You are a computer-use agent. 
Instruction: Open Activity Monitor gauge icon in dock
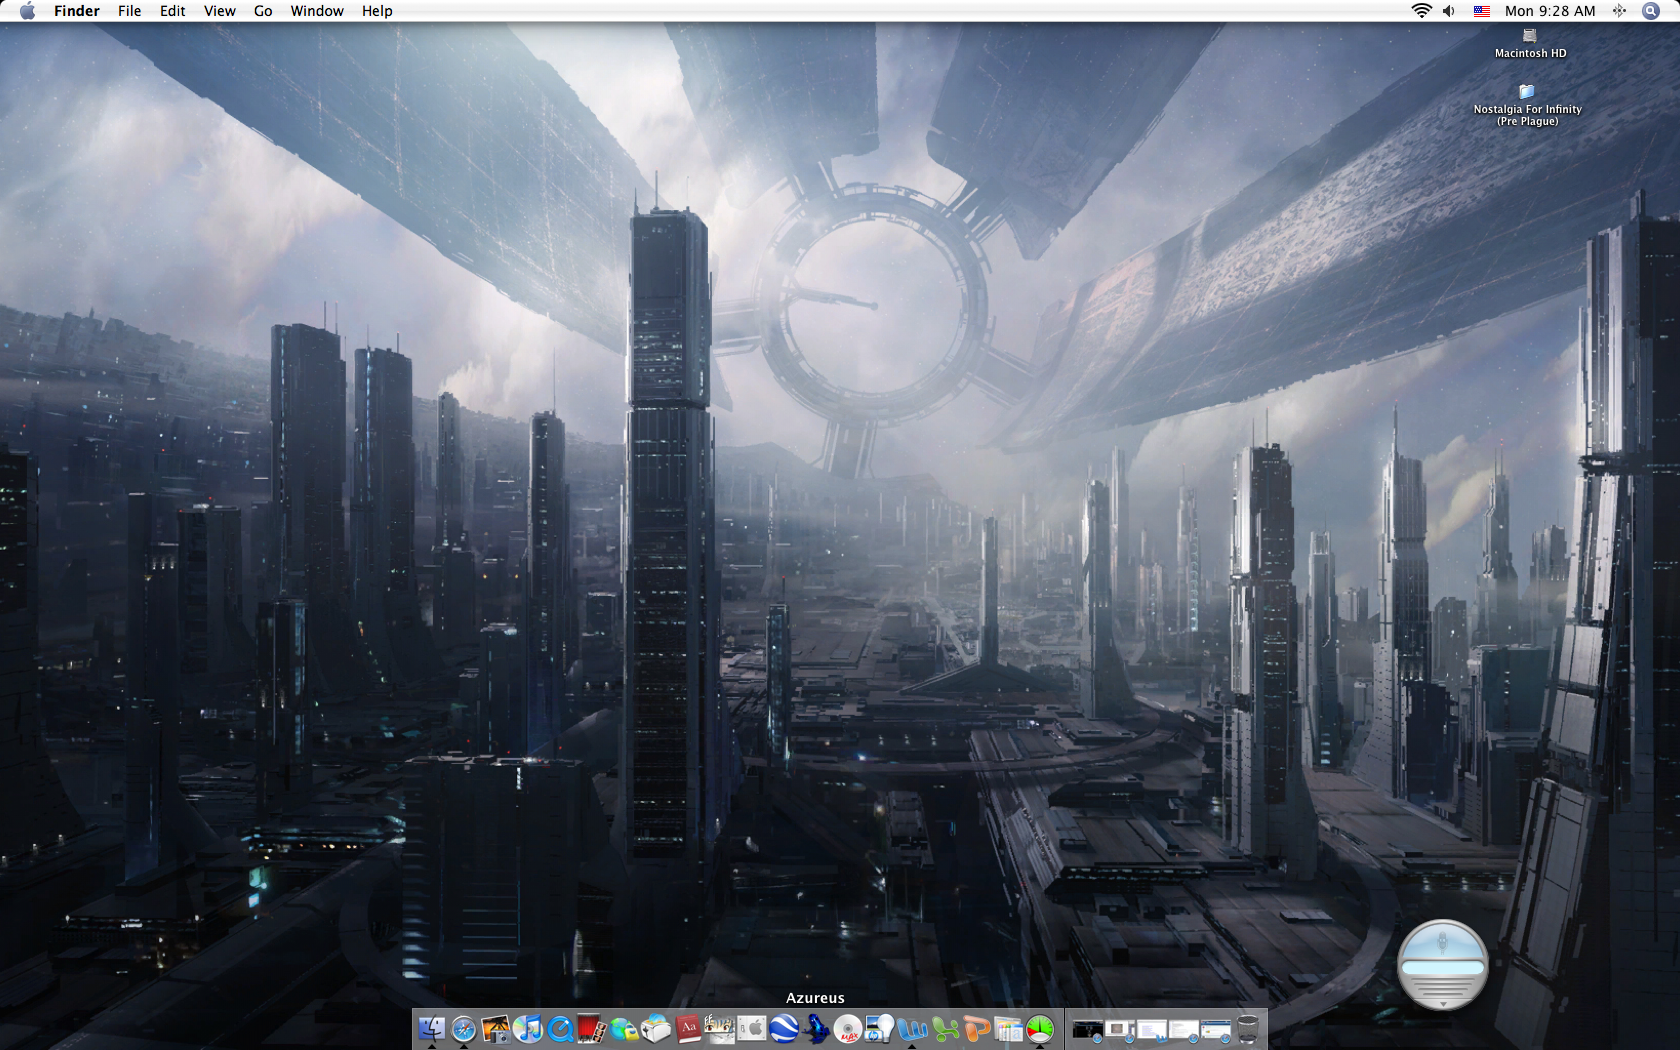click(1040, 1028)
